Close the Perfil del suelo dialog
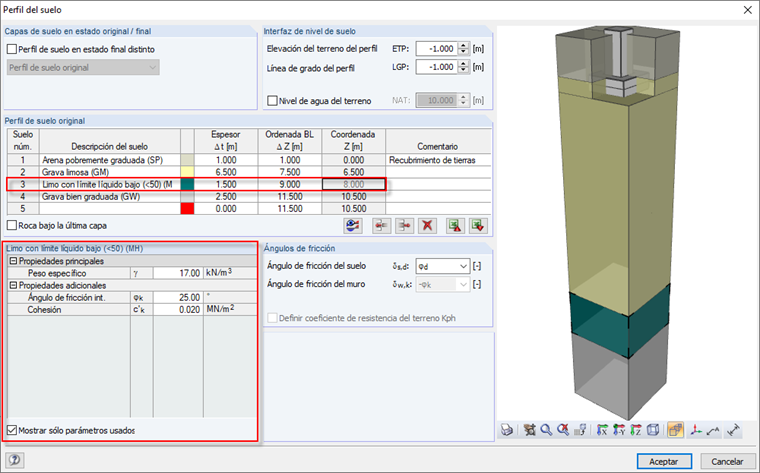Viewport: 760px width, 473px height. pos(747,10)
